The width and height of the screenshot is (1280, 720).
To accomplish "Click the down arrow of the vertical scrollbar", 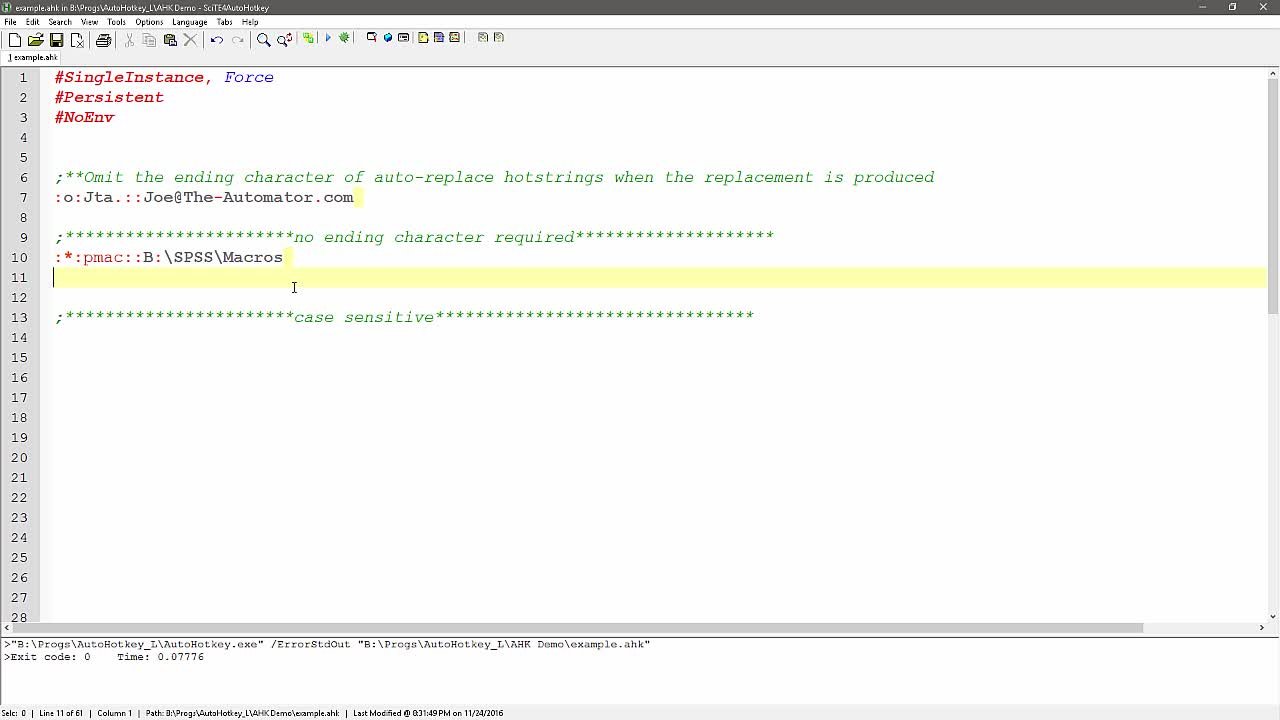I will tap(1273, 616).
